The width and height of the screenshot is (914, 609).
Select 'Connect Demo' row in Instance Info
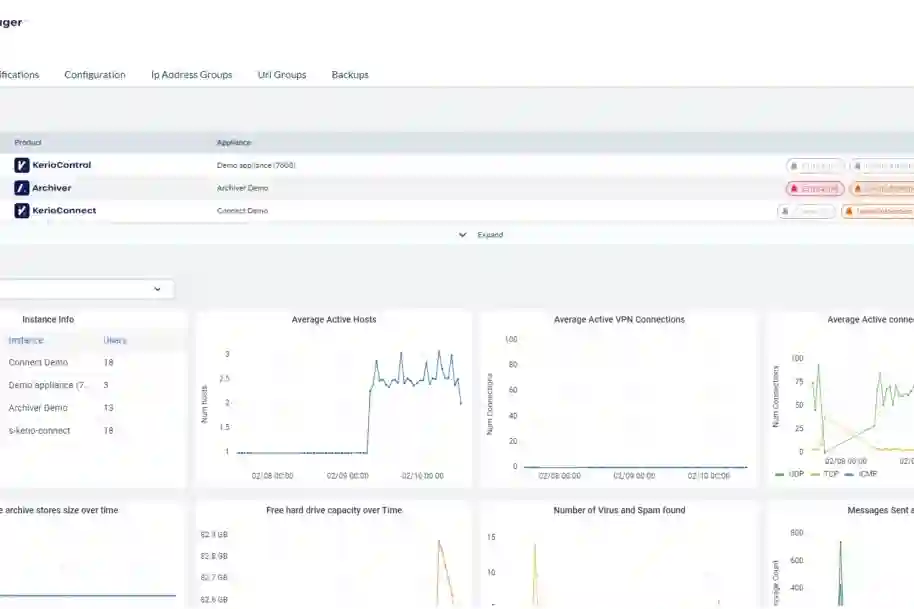click(92, 362)
